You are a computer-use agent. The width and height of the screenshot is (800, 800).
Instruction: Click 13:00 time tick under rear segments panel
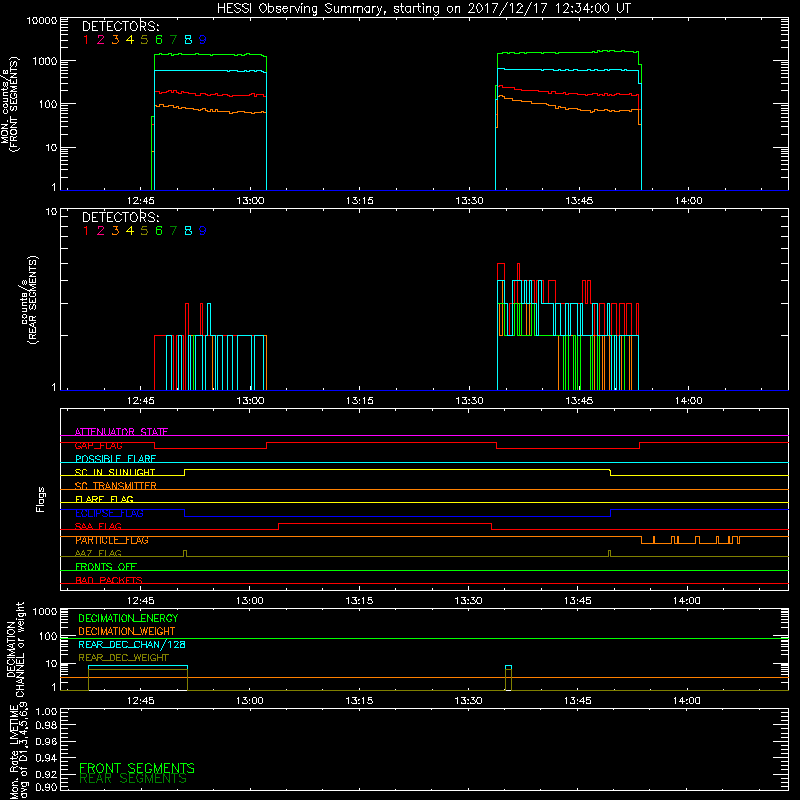pos(251,401)
